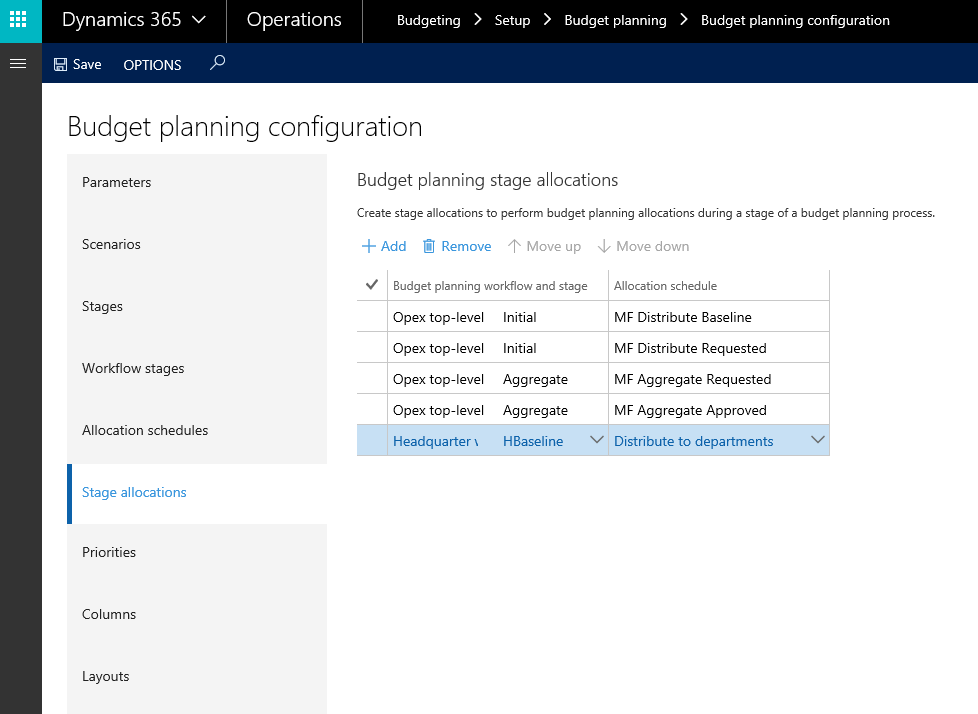Click the Budget planning breadcrumb link
Image resolution: width=978 pixels, height=714 pixels.
click(615, 20)
